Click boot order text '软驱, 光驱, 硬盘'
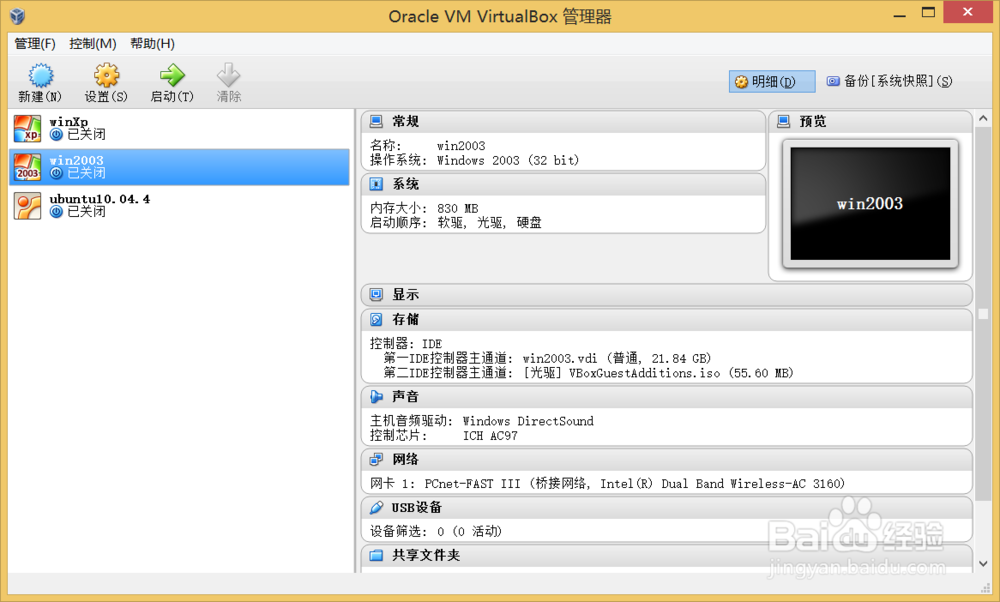The width and height of the screenshot is (1000, 602). click(x=489, y=223)
